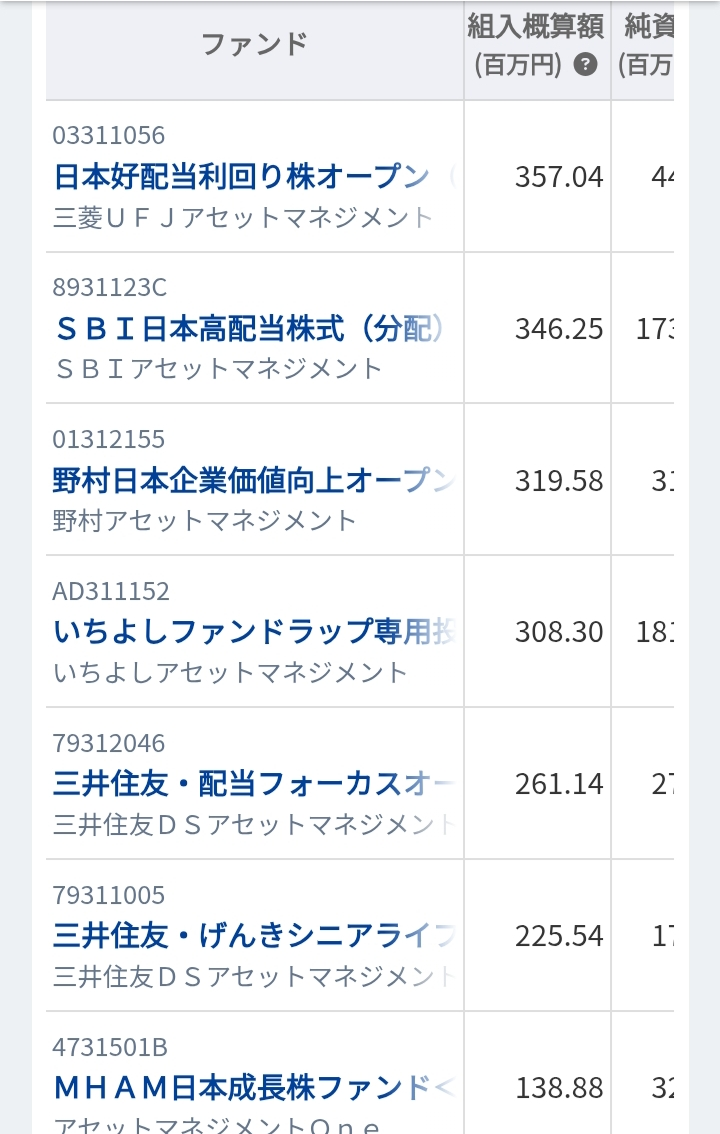Select the 357.04 amount cell
The image size is (720, 1134).
tap(559, 177)
